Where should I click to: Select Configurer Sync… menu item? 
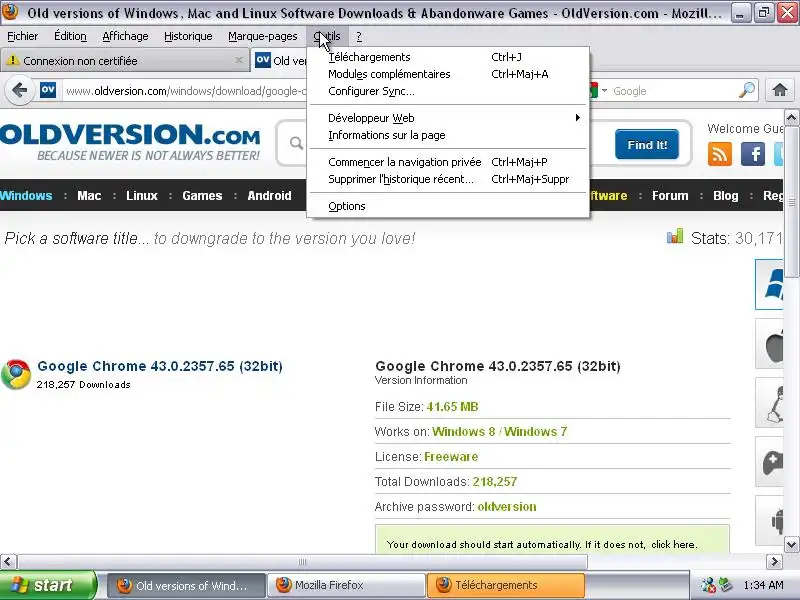pyautogui.click(x=449, y=91)
